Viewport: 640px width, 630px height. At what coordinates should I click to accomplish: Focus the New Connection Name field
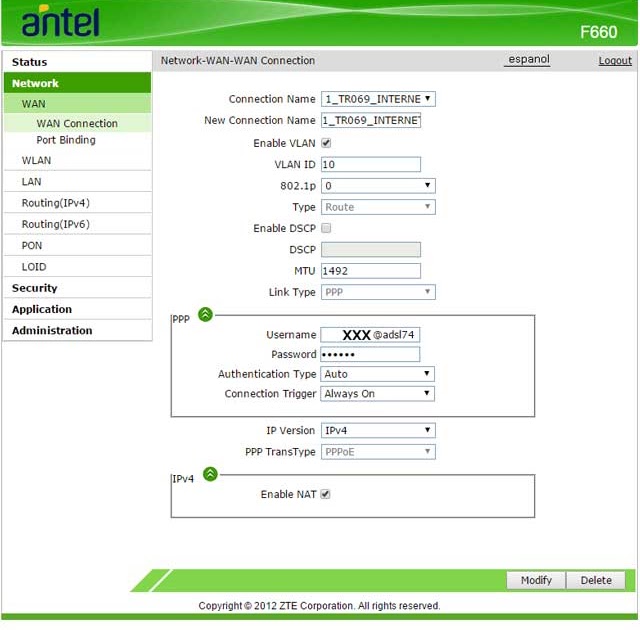pyautogui.click(x=371, y=120)
